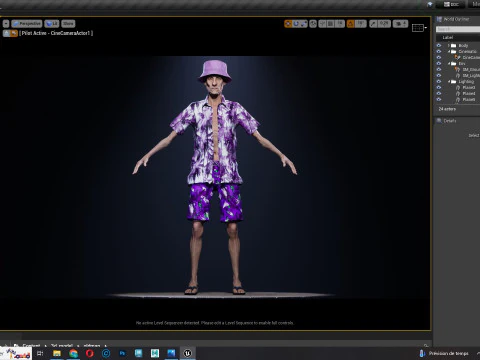
Task: Open Google Chrome from the taskbar
Action: coord(73,353)
